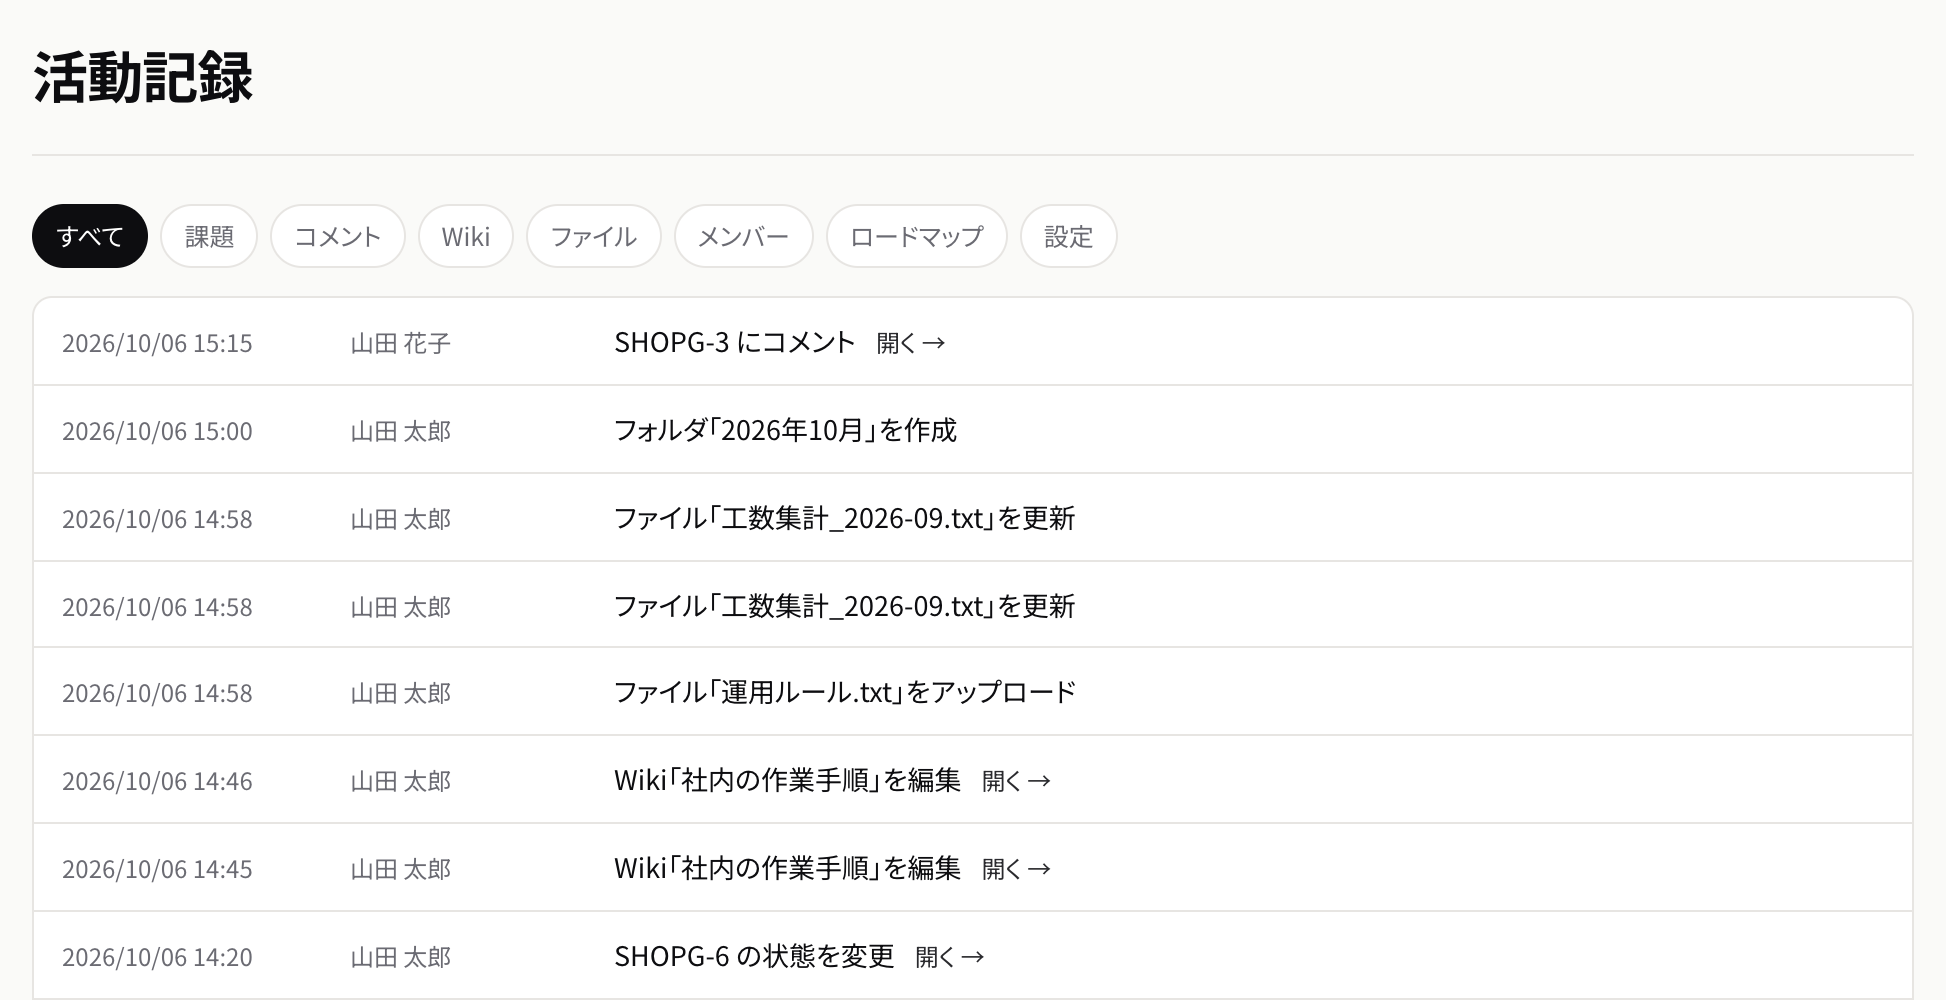
Task: Click user name 山田 花子
Action: click(401, 343)
